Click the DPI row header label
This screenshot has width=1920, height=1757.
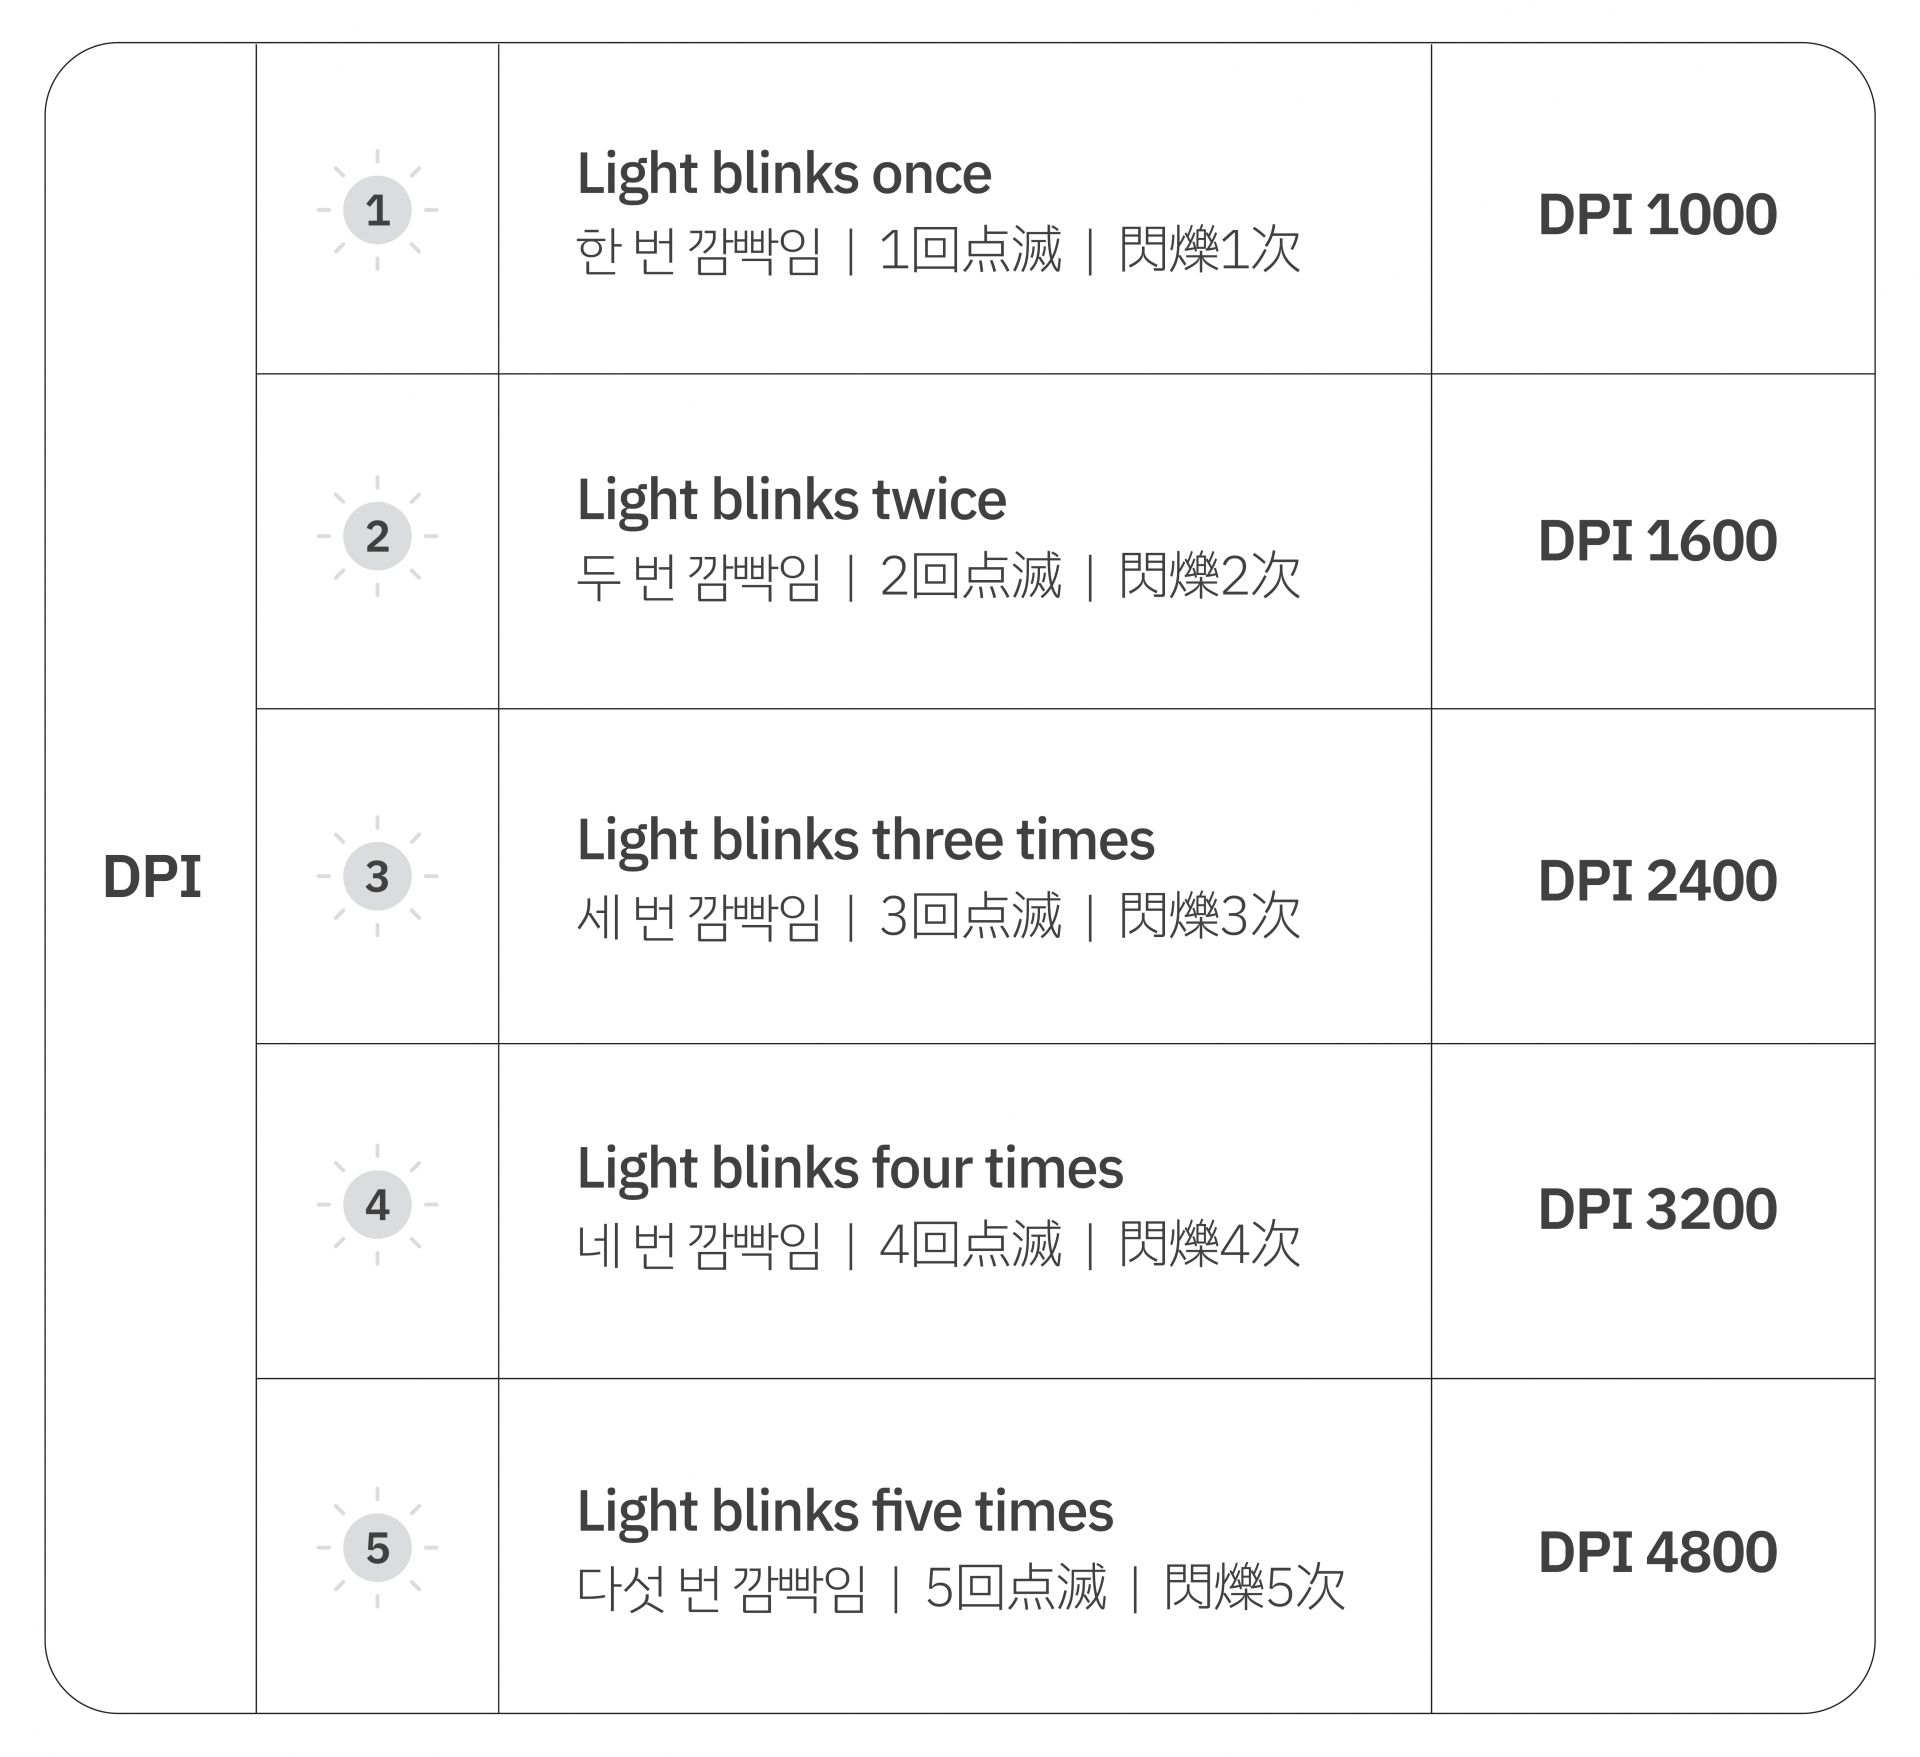tap(152, 877)
